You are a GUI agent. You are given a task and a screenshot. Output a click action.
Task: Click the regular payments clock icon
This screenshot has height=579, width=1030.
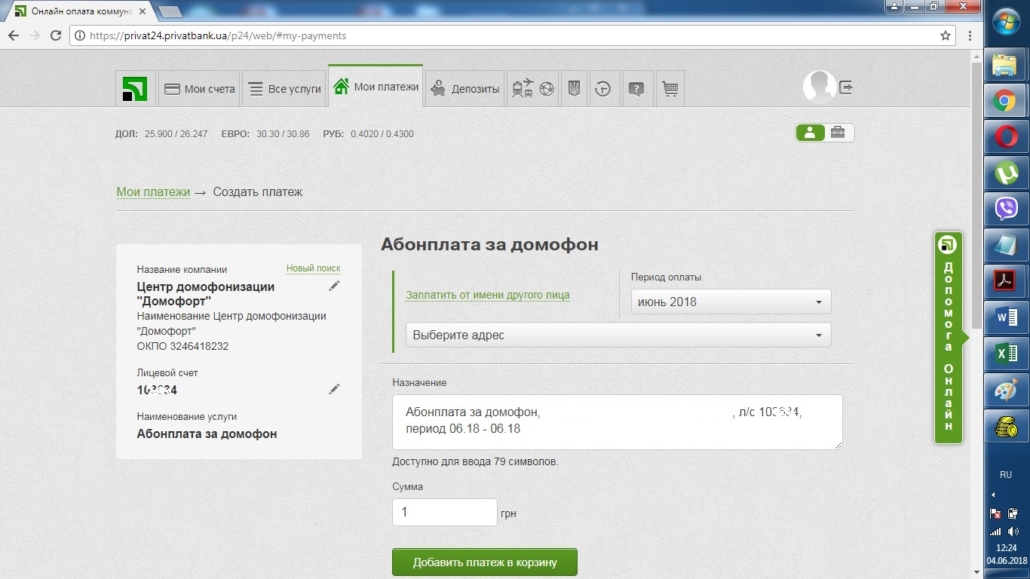coord(603,88)
